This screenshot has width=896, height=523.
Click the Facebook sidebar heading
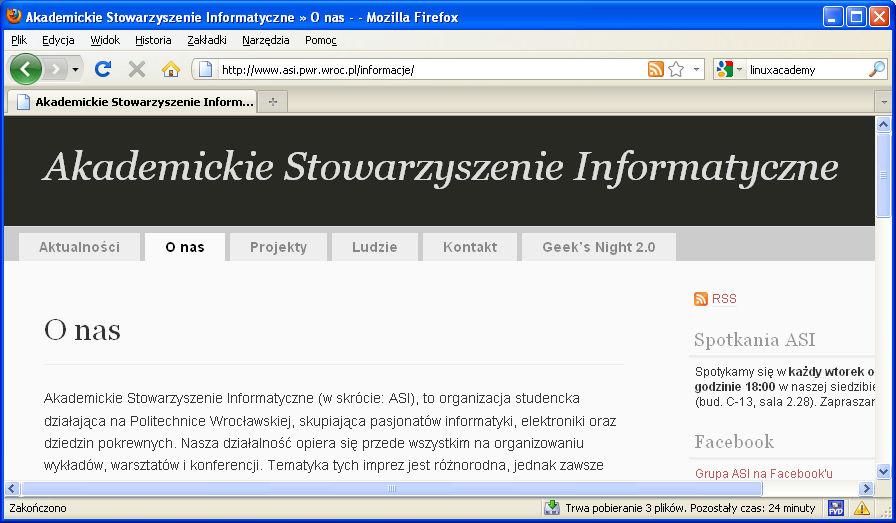(x=734, y=441)
